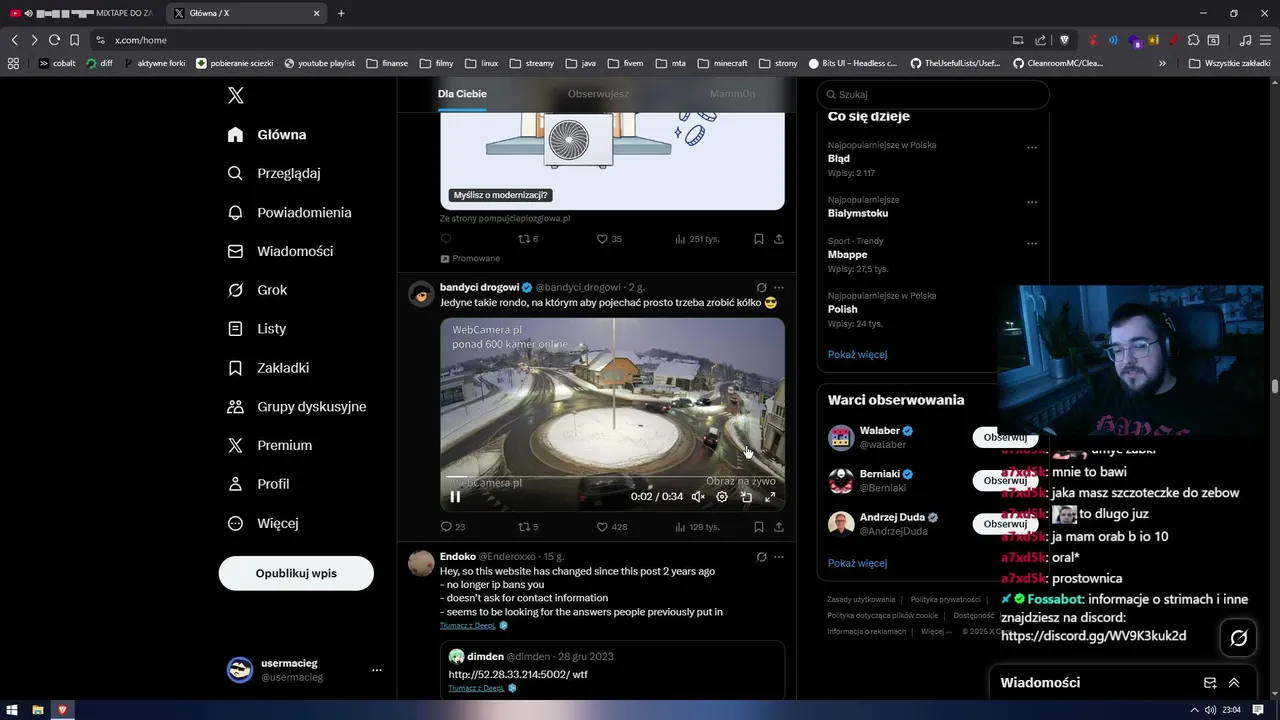
Task: Bookmark the bandyci drogowi post
Action: point(759,527)
